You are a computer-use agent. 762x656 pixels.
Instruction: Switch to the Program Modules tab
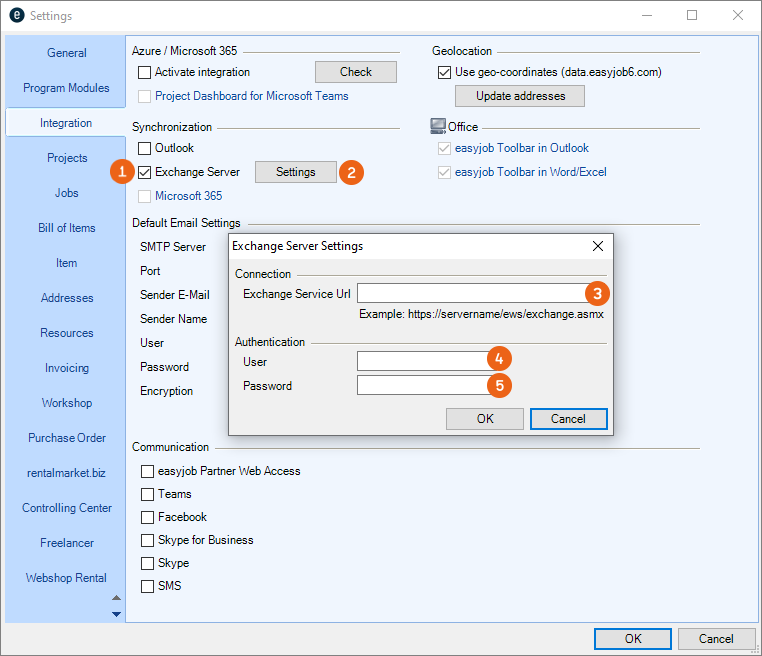[67, 88]
